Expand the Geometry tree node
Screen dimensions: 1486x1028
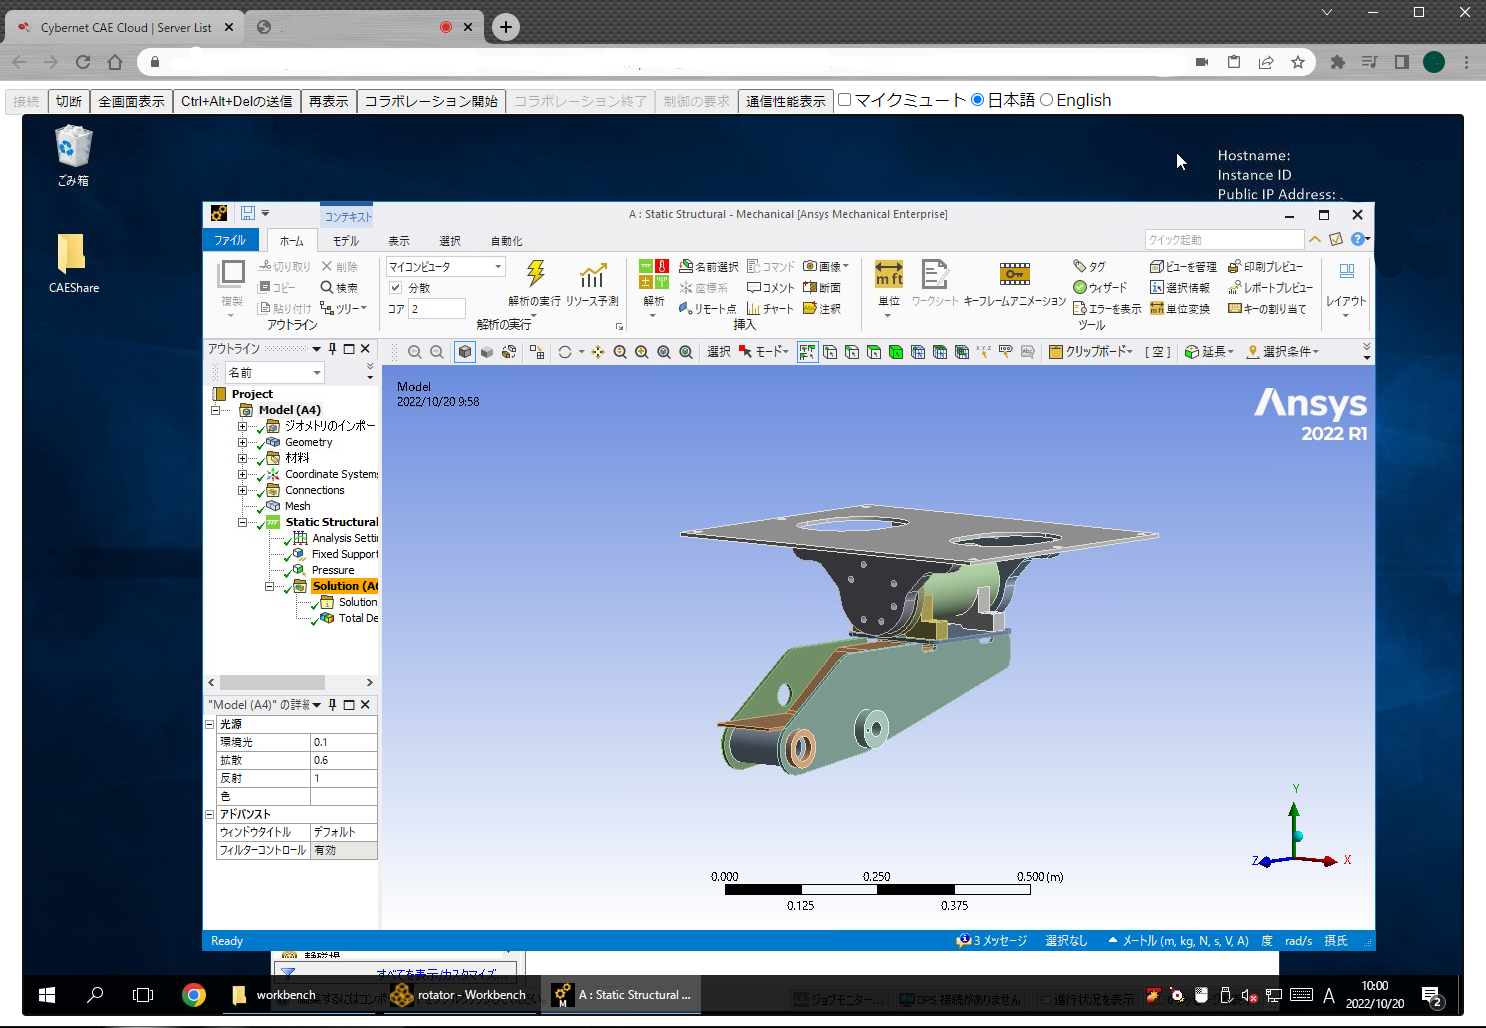click(242, 442)
